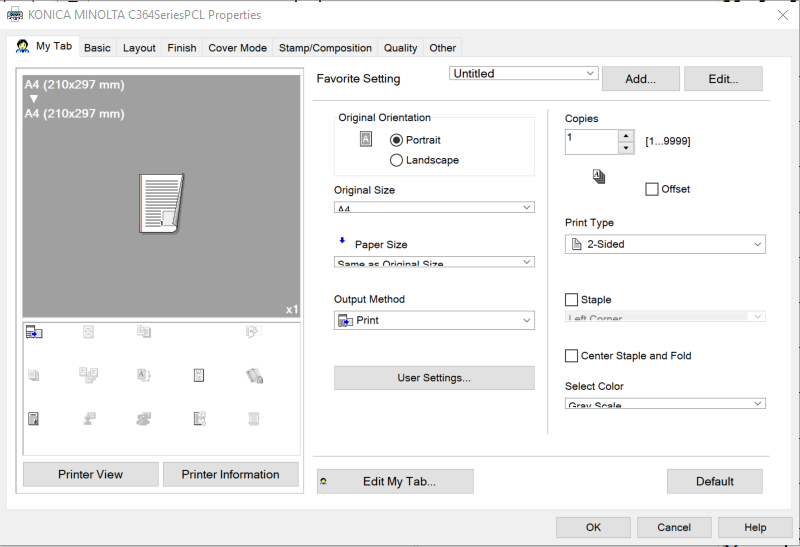The width and height of the screenshot is (800, 547).
Task: Click into the Copies number field
Action: (591, 142)
